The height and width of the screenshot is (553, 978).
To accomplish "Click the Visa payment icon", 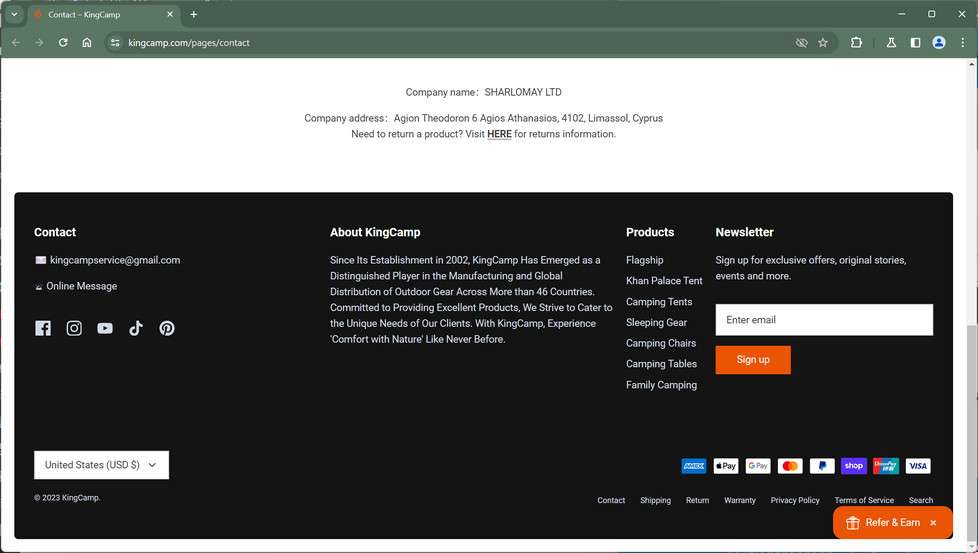I will click(918, 466).
